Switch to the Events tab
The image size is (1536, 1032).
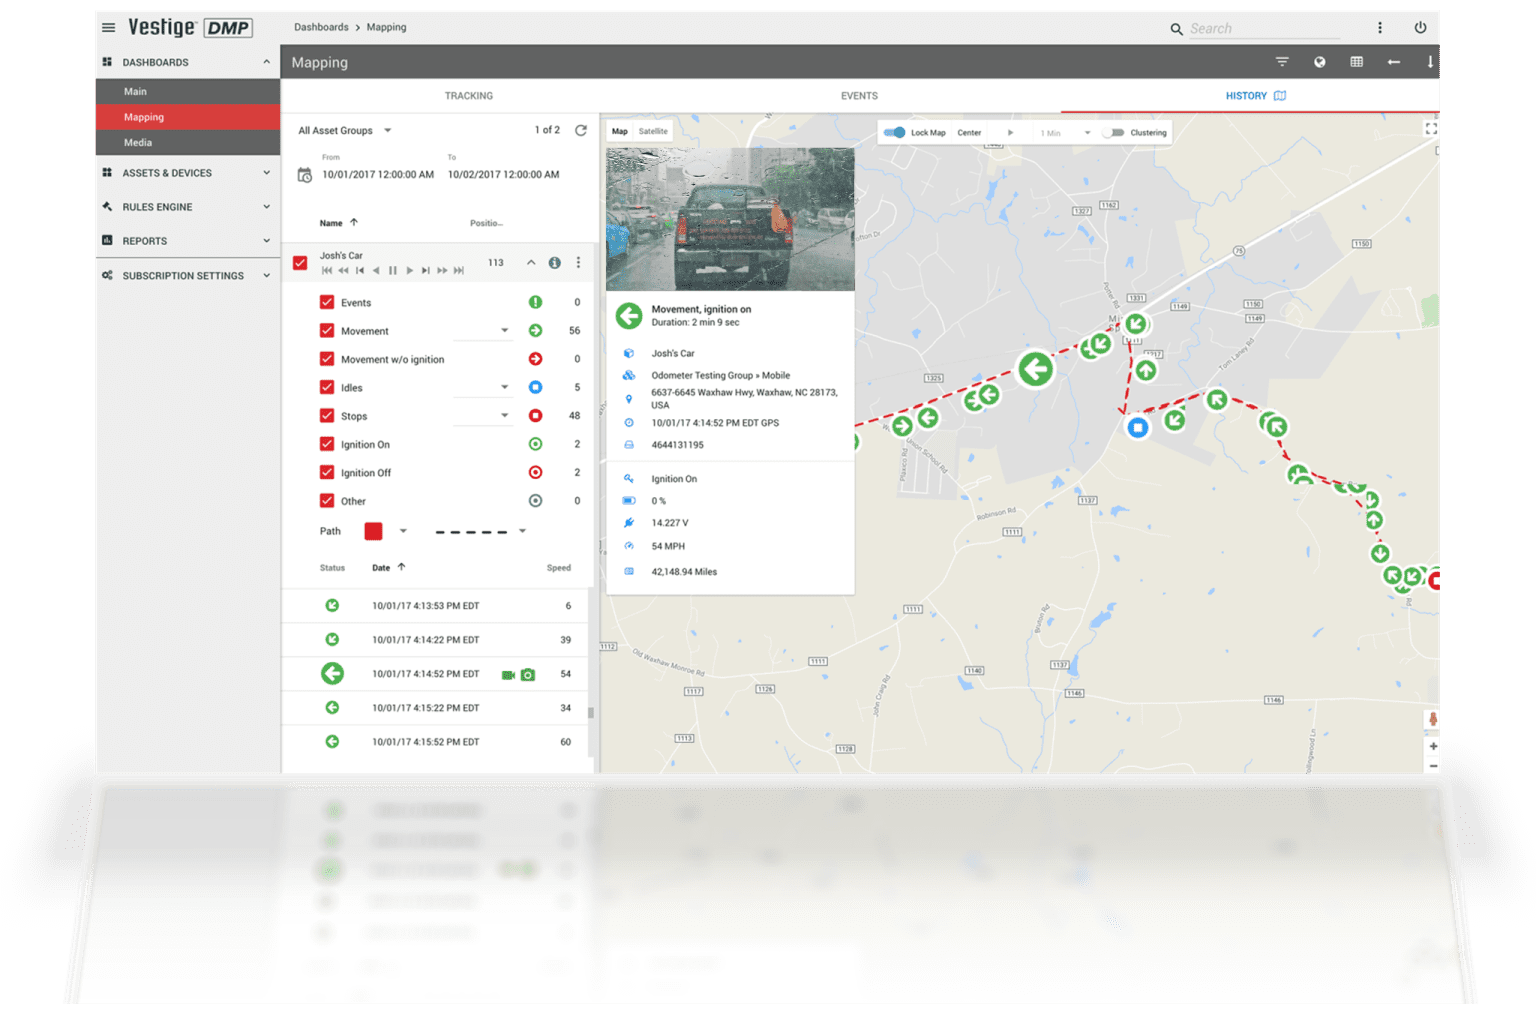(859, 96)
